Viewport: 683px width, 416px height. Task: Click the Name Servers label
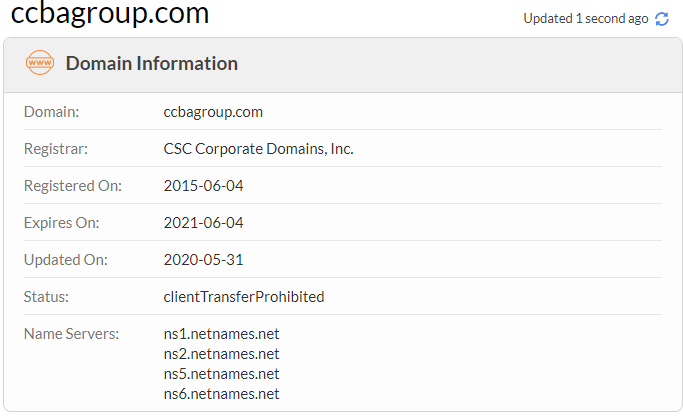click(71, 334)
